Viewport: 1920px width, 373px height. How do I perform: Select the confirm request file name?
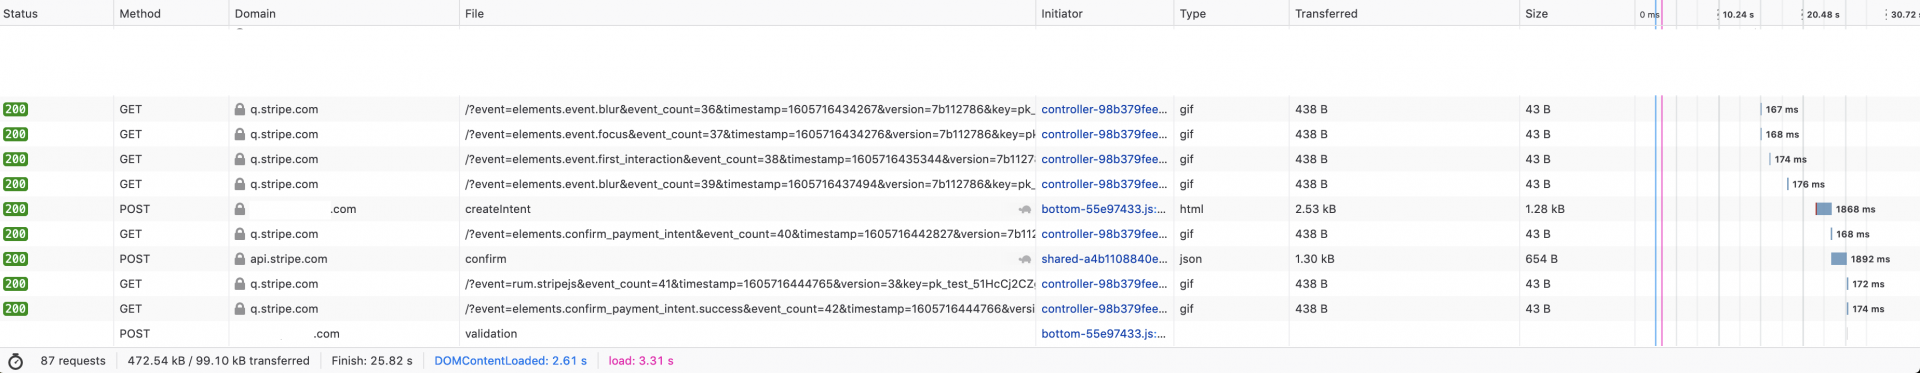pos(486,259)
